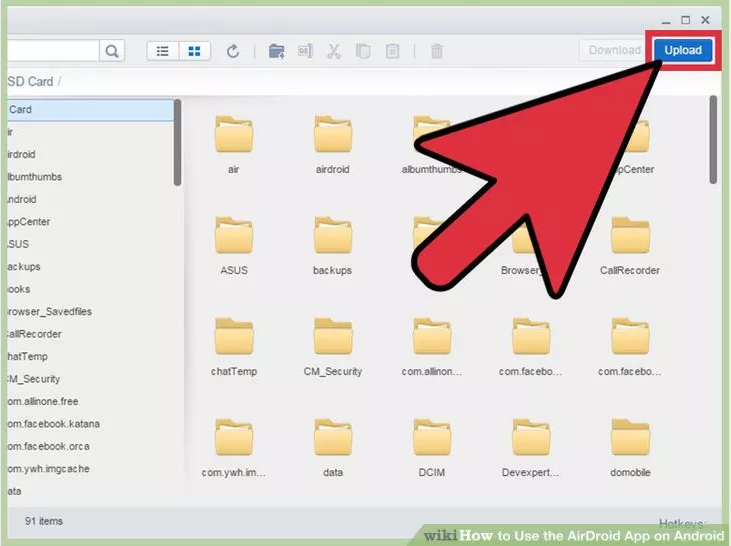Viewport: 731px width, 546px height.
Task: Click the Download button
Action: tap(614, 50)
